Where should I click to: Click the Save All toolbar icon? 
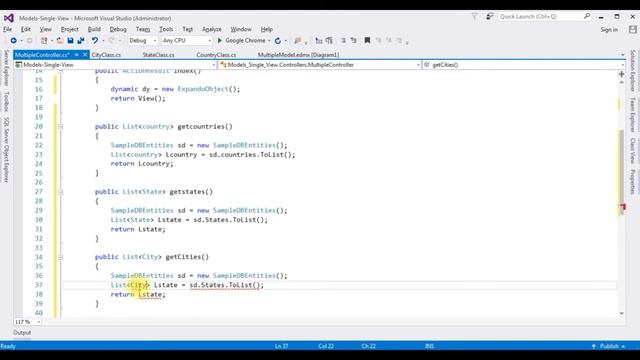coord(81,40)
